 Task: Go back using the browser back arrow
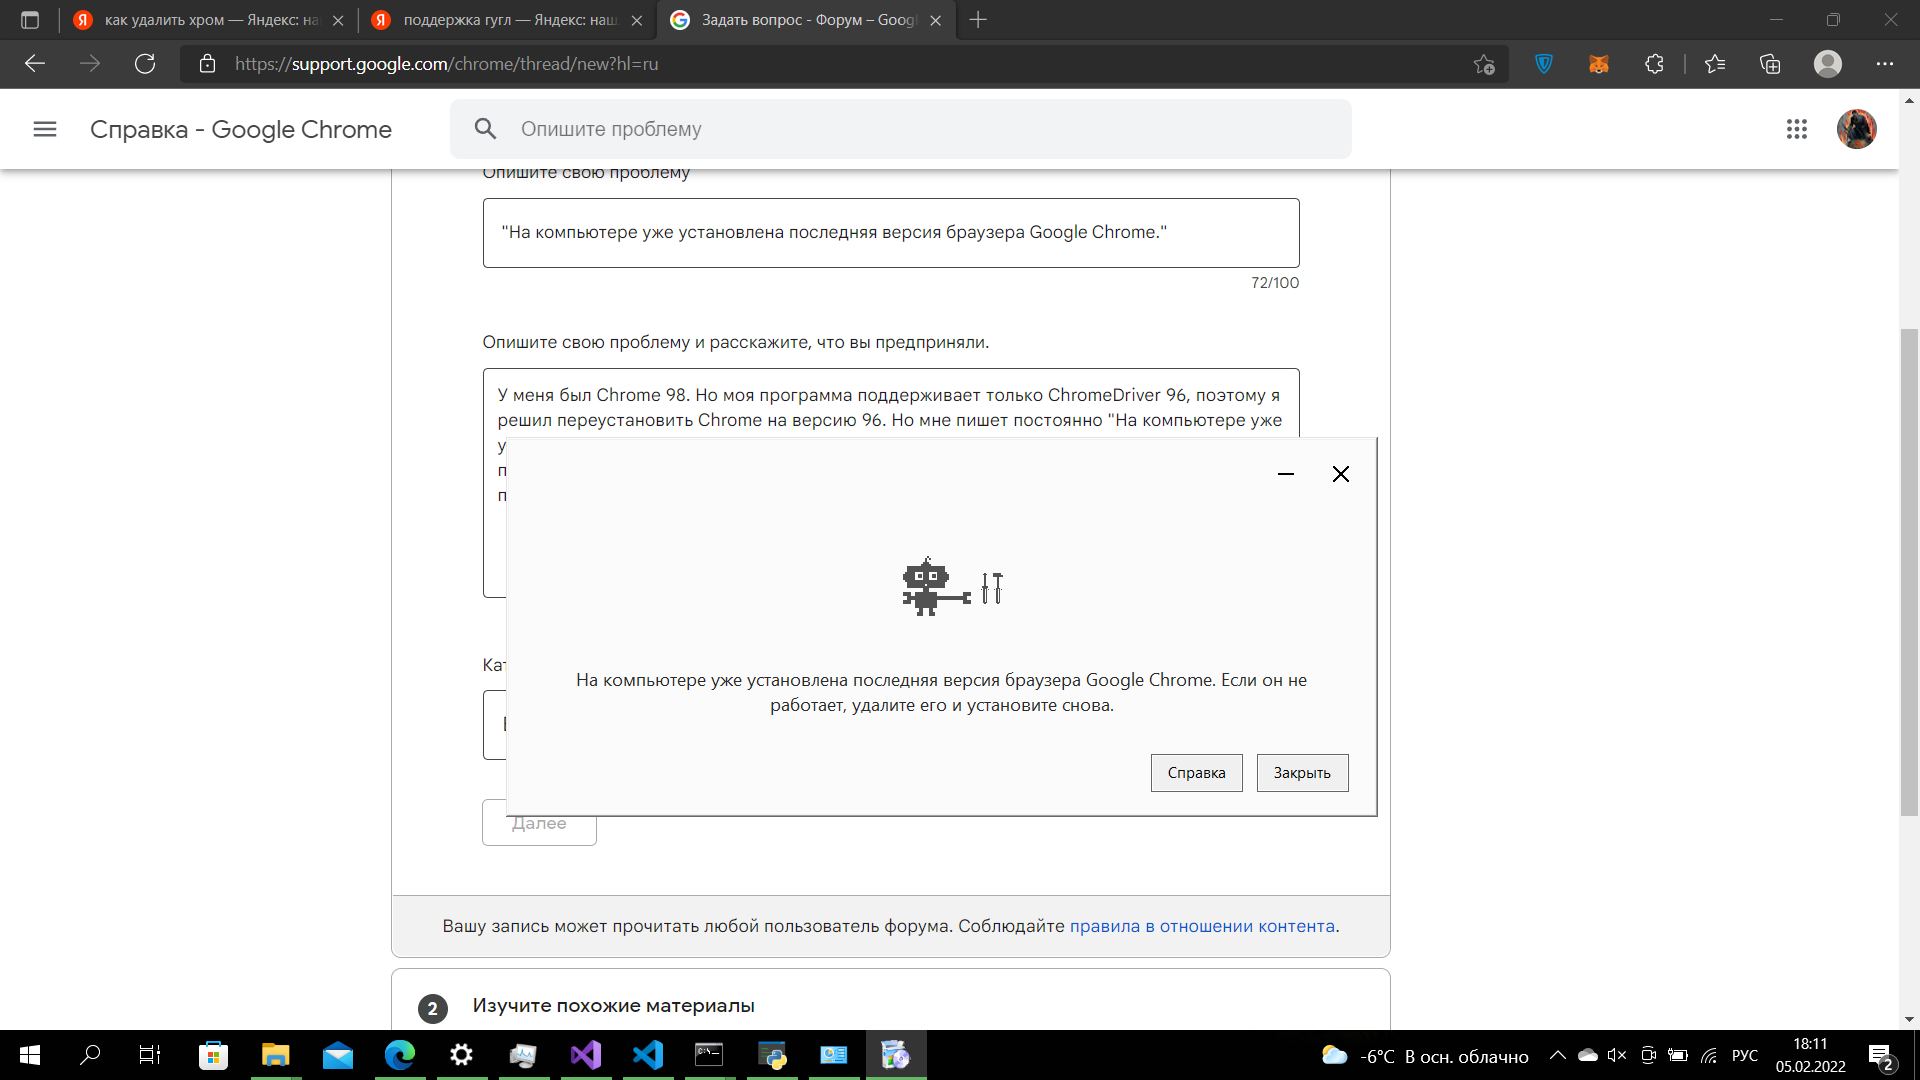[x=35, y=64]
